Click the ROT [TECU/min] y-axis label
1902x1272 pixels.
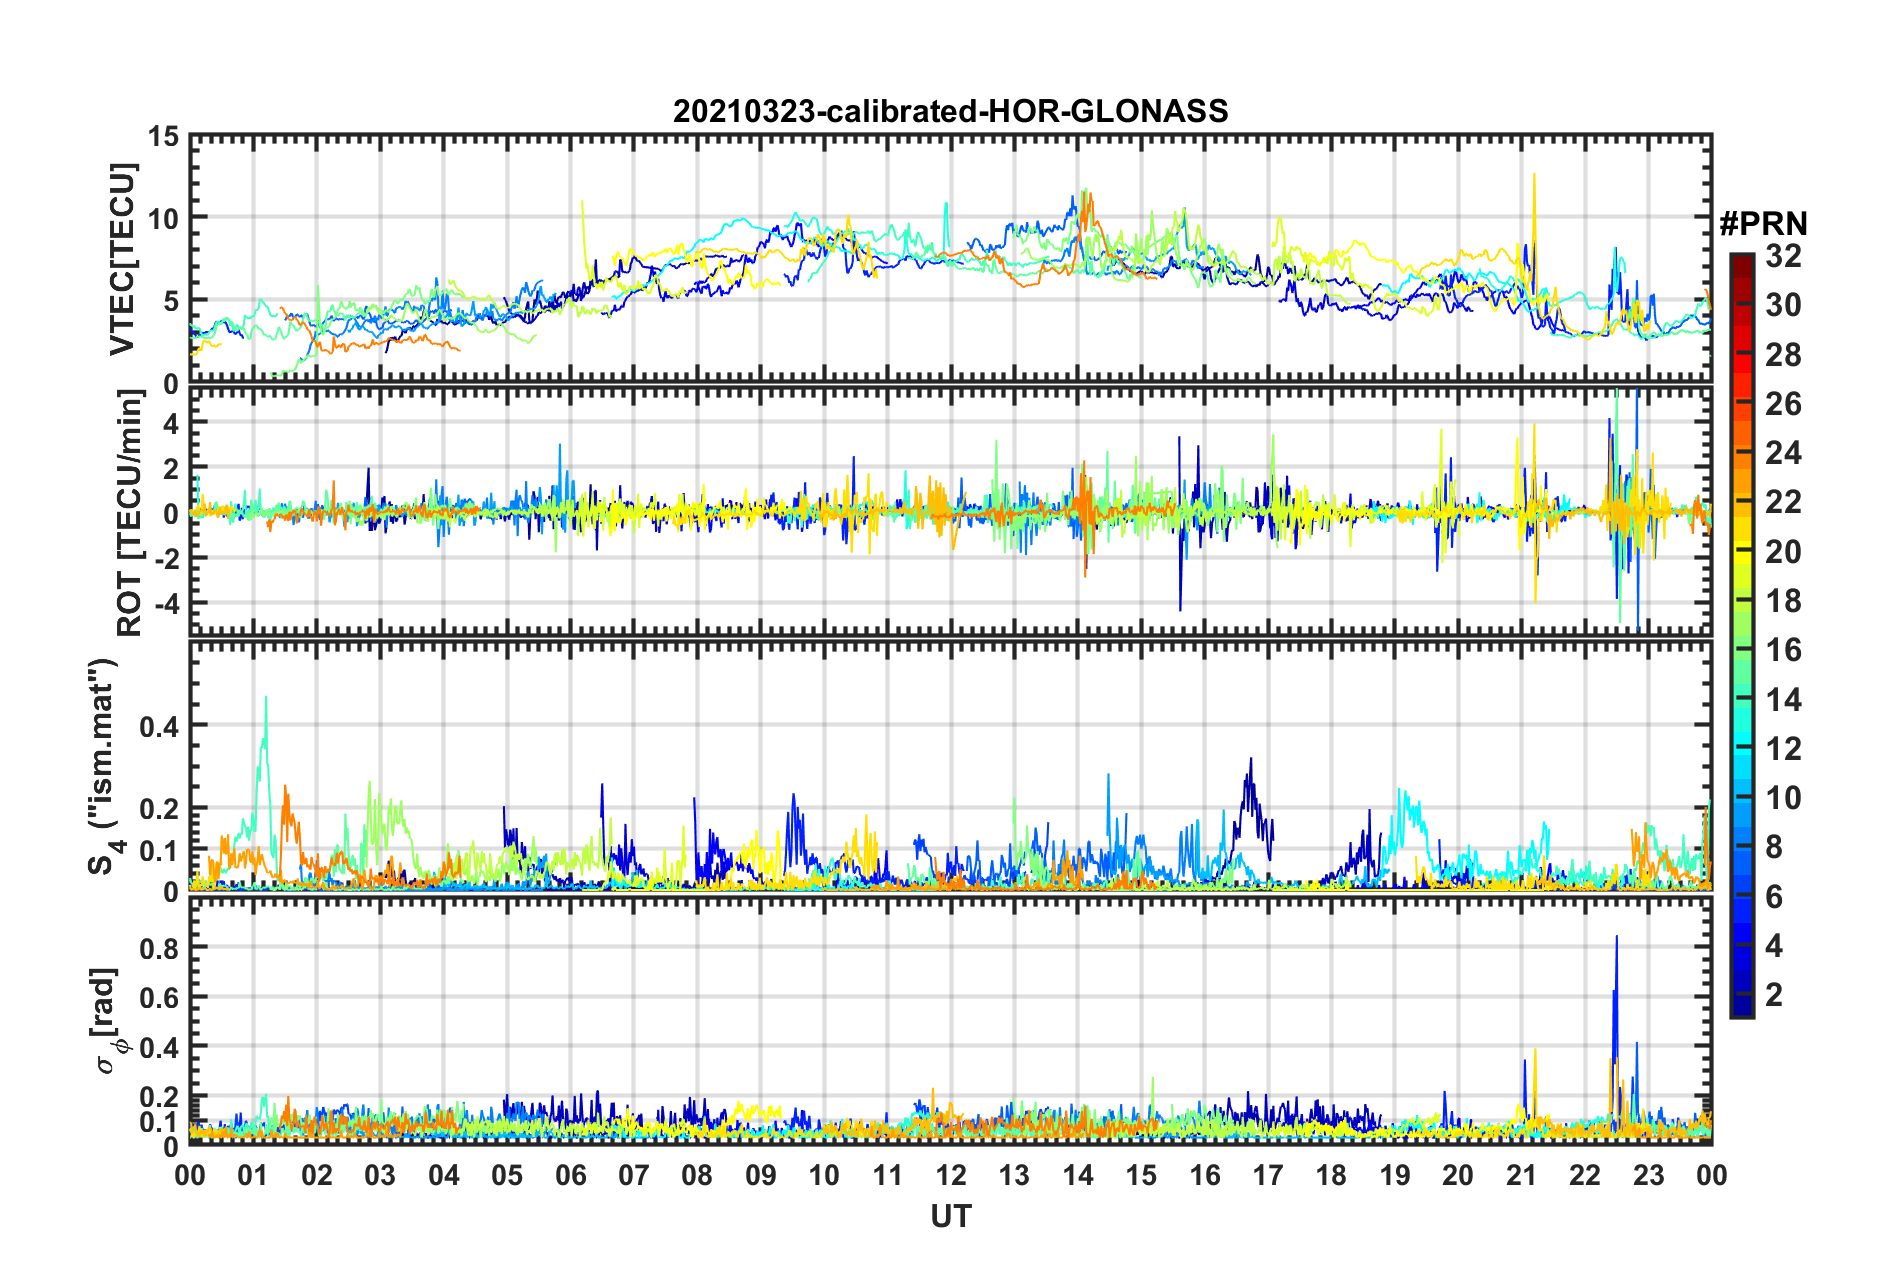pyautogui.click(x=129, y=513)
